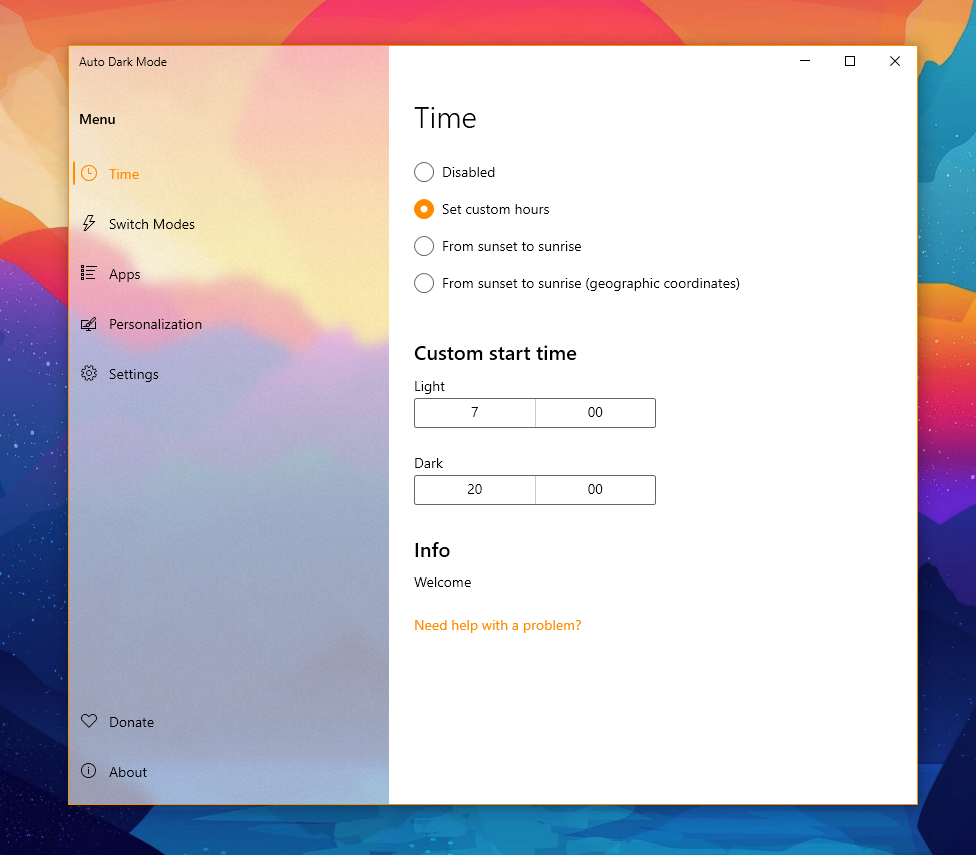The image size is (976, 855).
Task: Select From sunset to sunrise option
Action: pos(424,246)
